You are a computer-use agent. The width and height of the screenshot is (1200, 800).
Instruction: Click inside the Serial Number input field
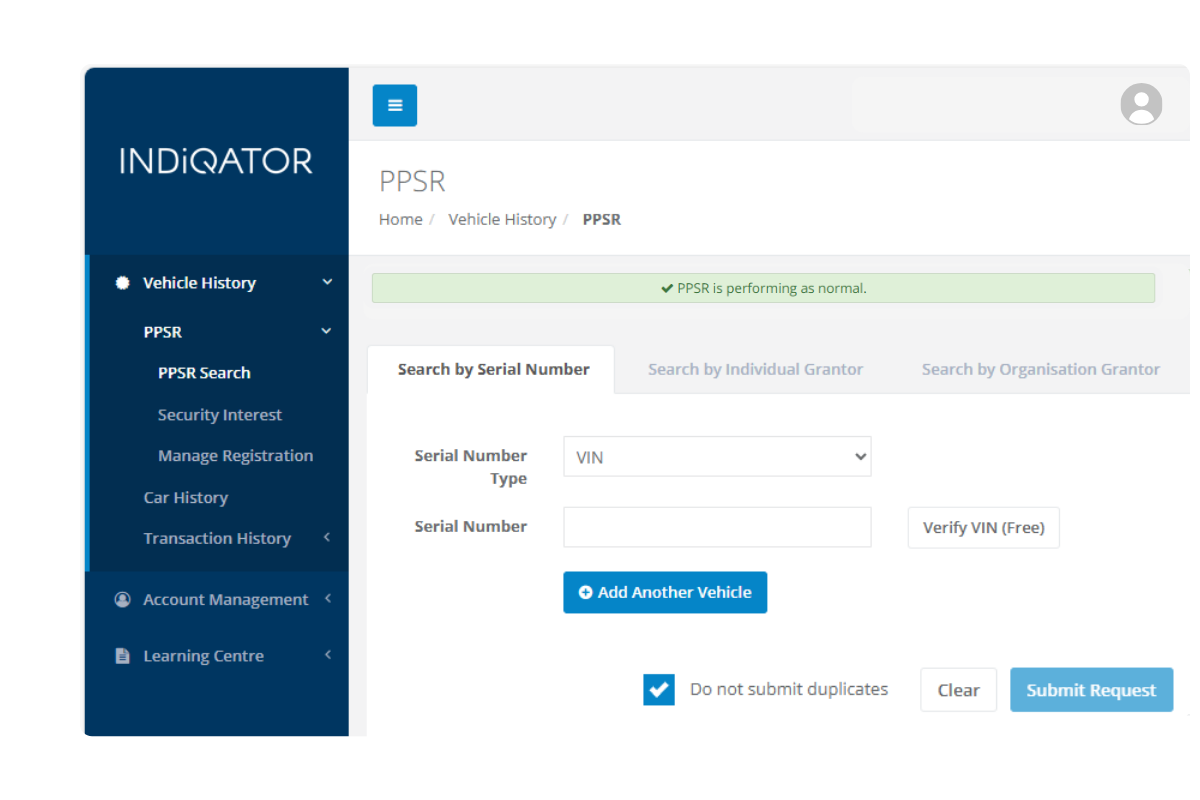(x=716, y=527)
